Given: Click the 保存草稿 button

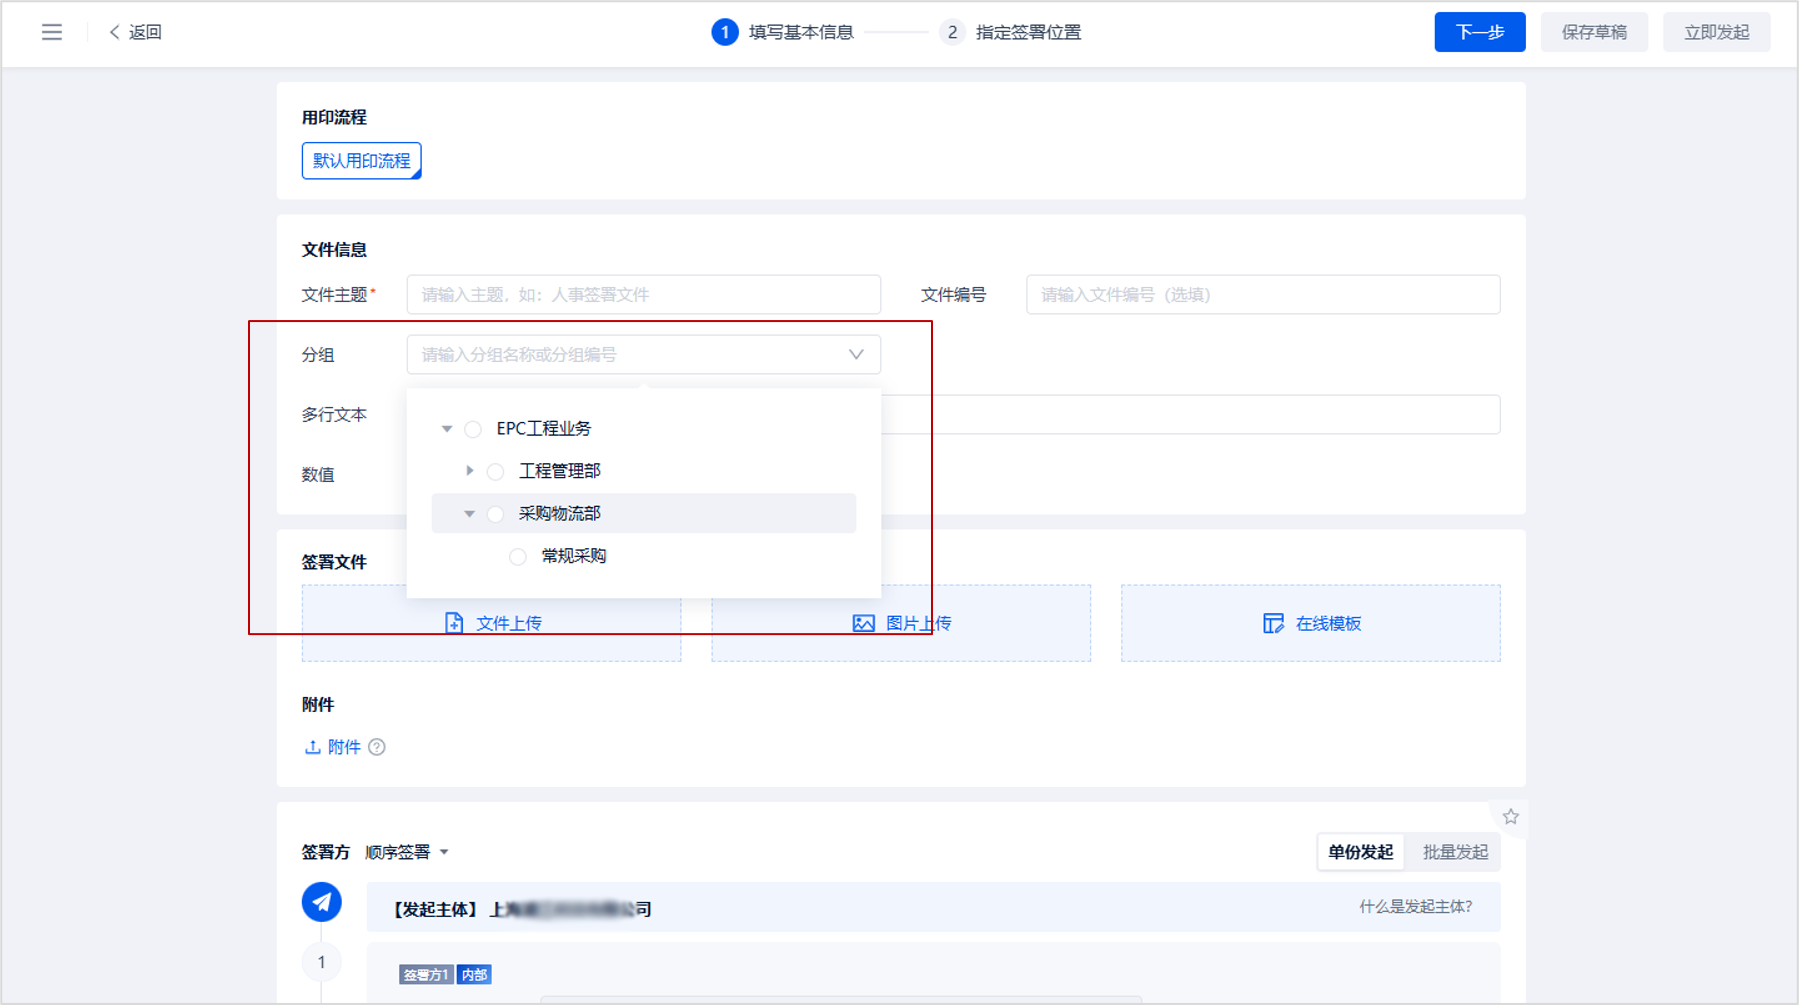Looking at the screenshot, I should [1594, 32].
